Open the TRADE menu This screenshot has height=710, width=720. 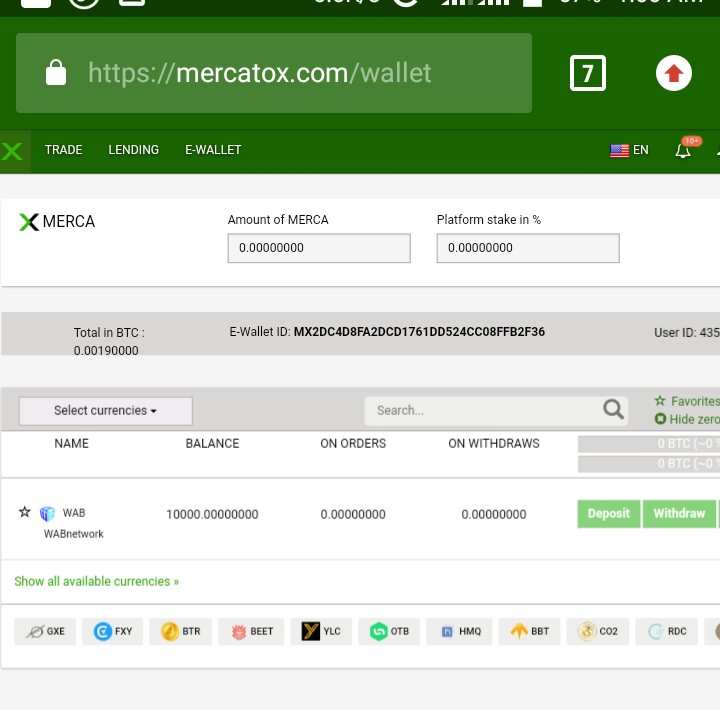(x=63, y=150)
